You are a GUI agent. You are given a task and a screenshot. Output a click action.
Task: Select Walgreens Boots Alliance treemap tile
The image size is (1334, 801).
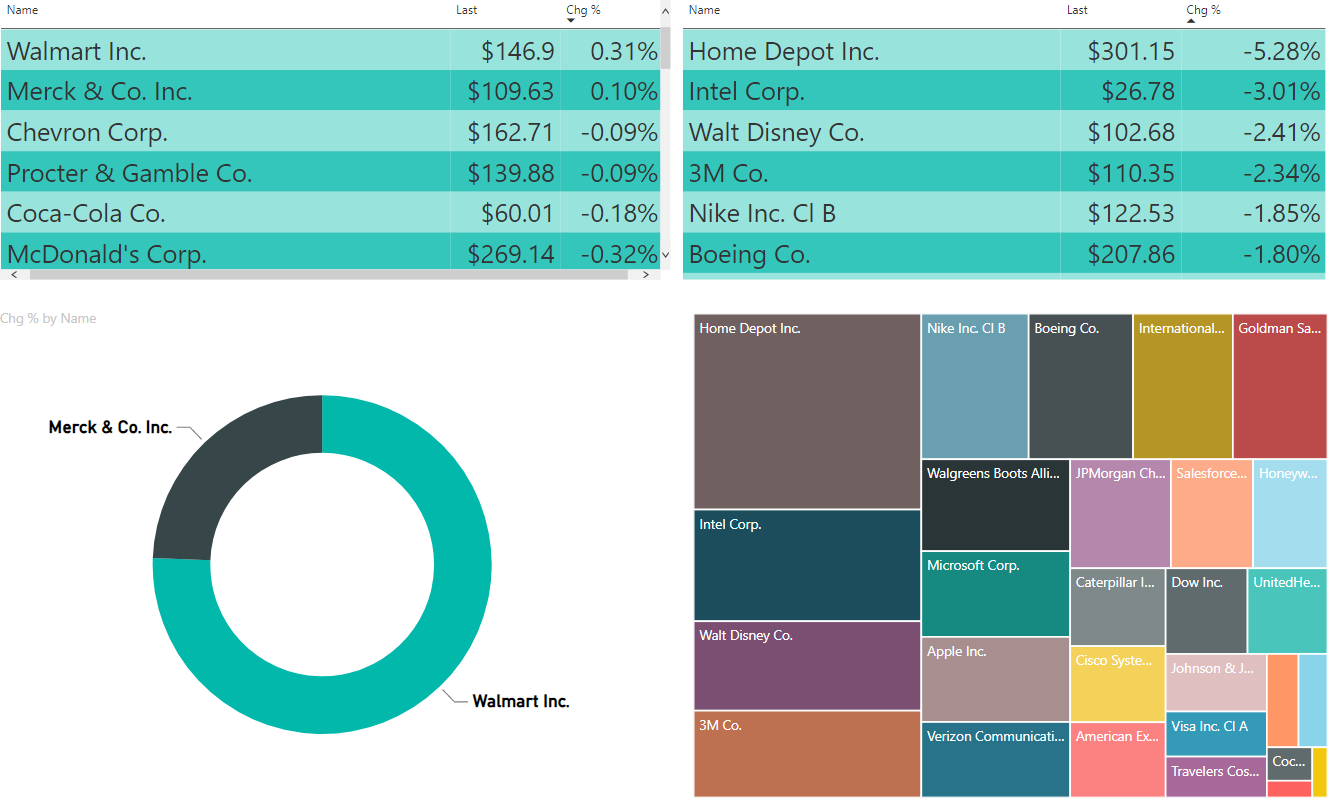995,505
